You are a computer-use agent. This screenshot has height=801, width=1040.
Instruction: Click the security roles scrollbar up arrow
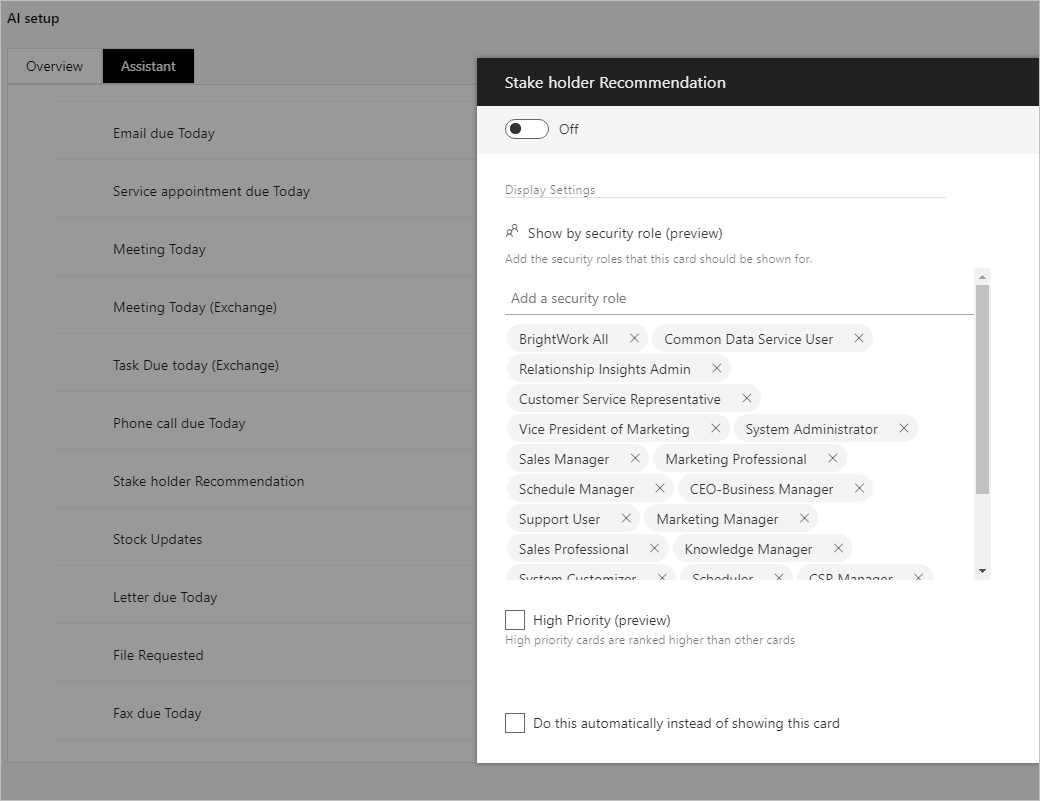[982, 277]
